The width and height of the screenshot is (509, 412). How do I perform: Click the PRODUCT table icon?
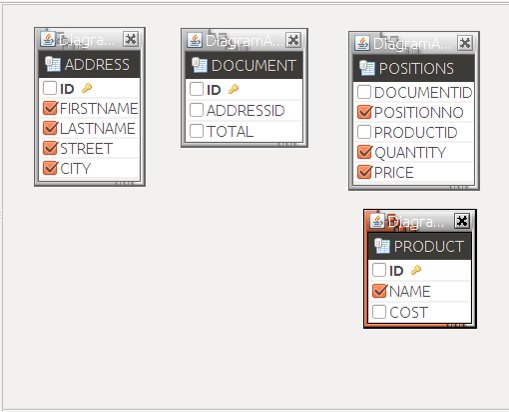pos(382,246)
